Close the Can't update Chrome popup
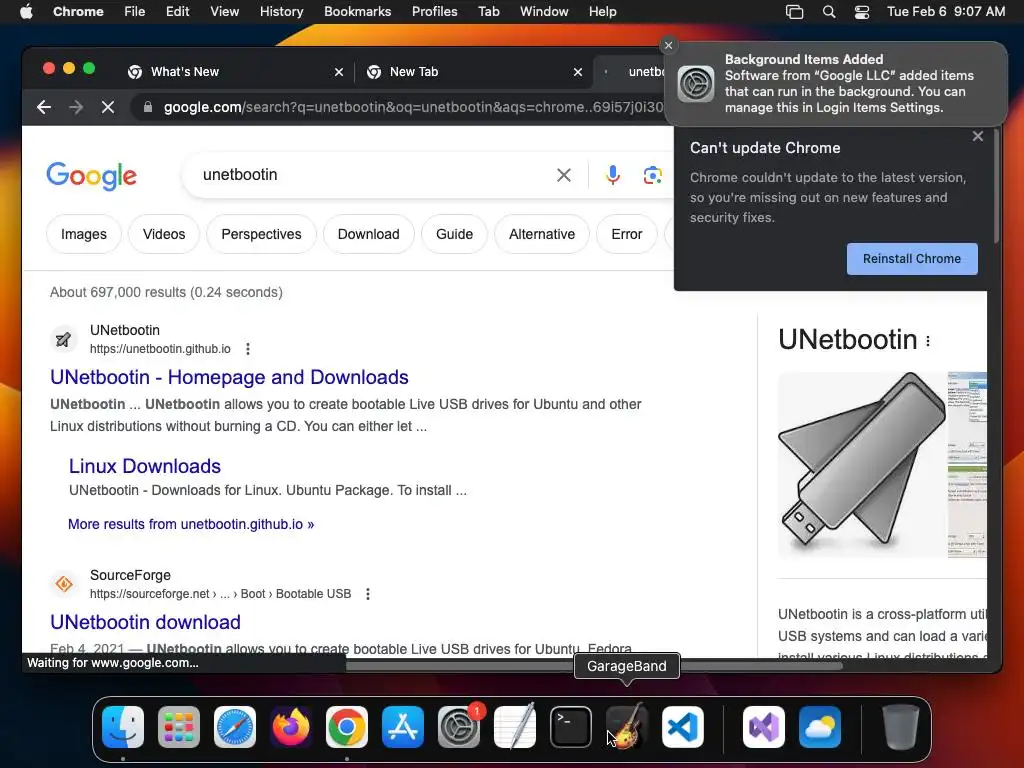Viewport: 1024px width, 768px height. click(x=978, y=136)
